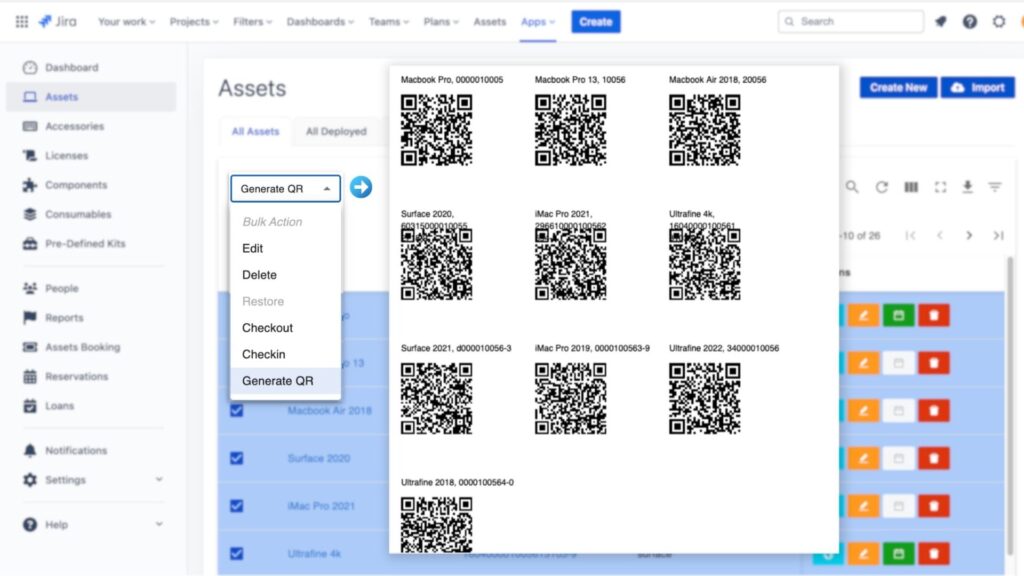Image resolution: width=1024 pixels, height=576 pixels.
Task: Refresh the asset list with the reload icon
Action: coord(883,187)
